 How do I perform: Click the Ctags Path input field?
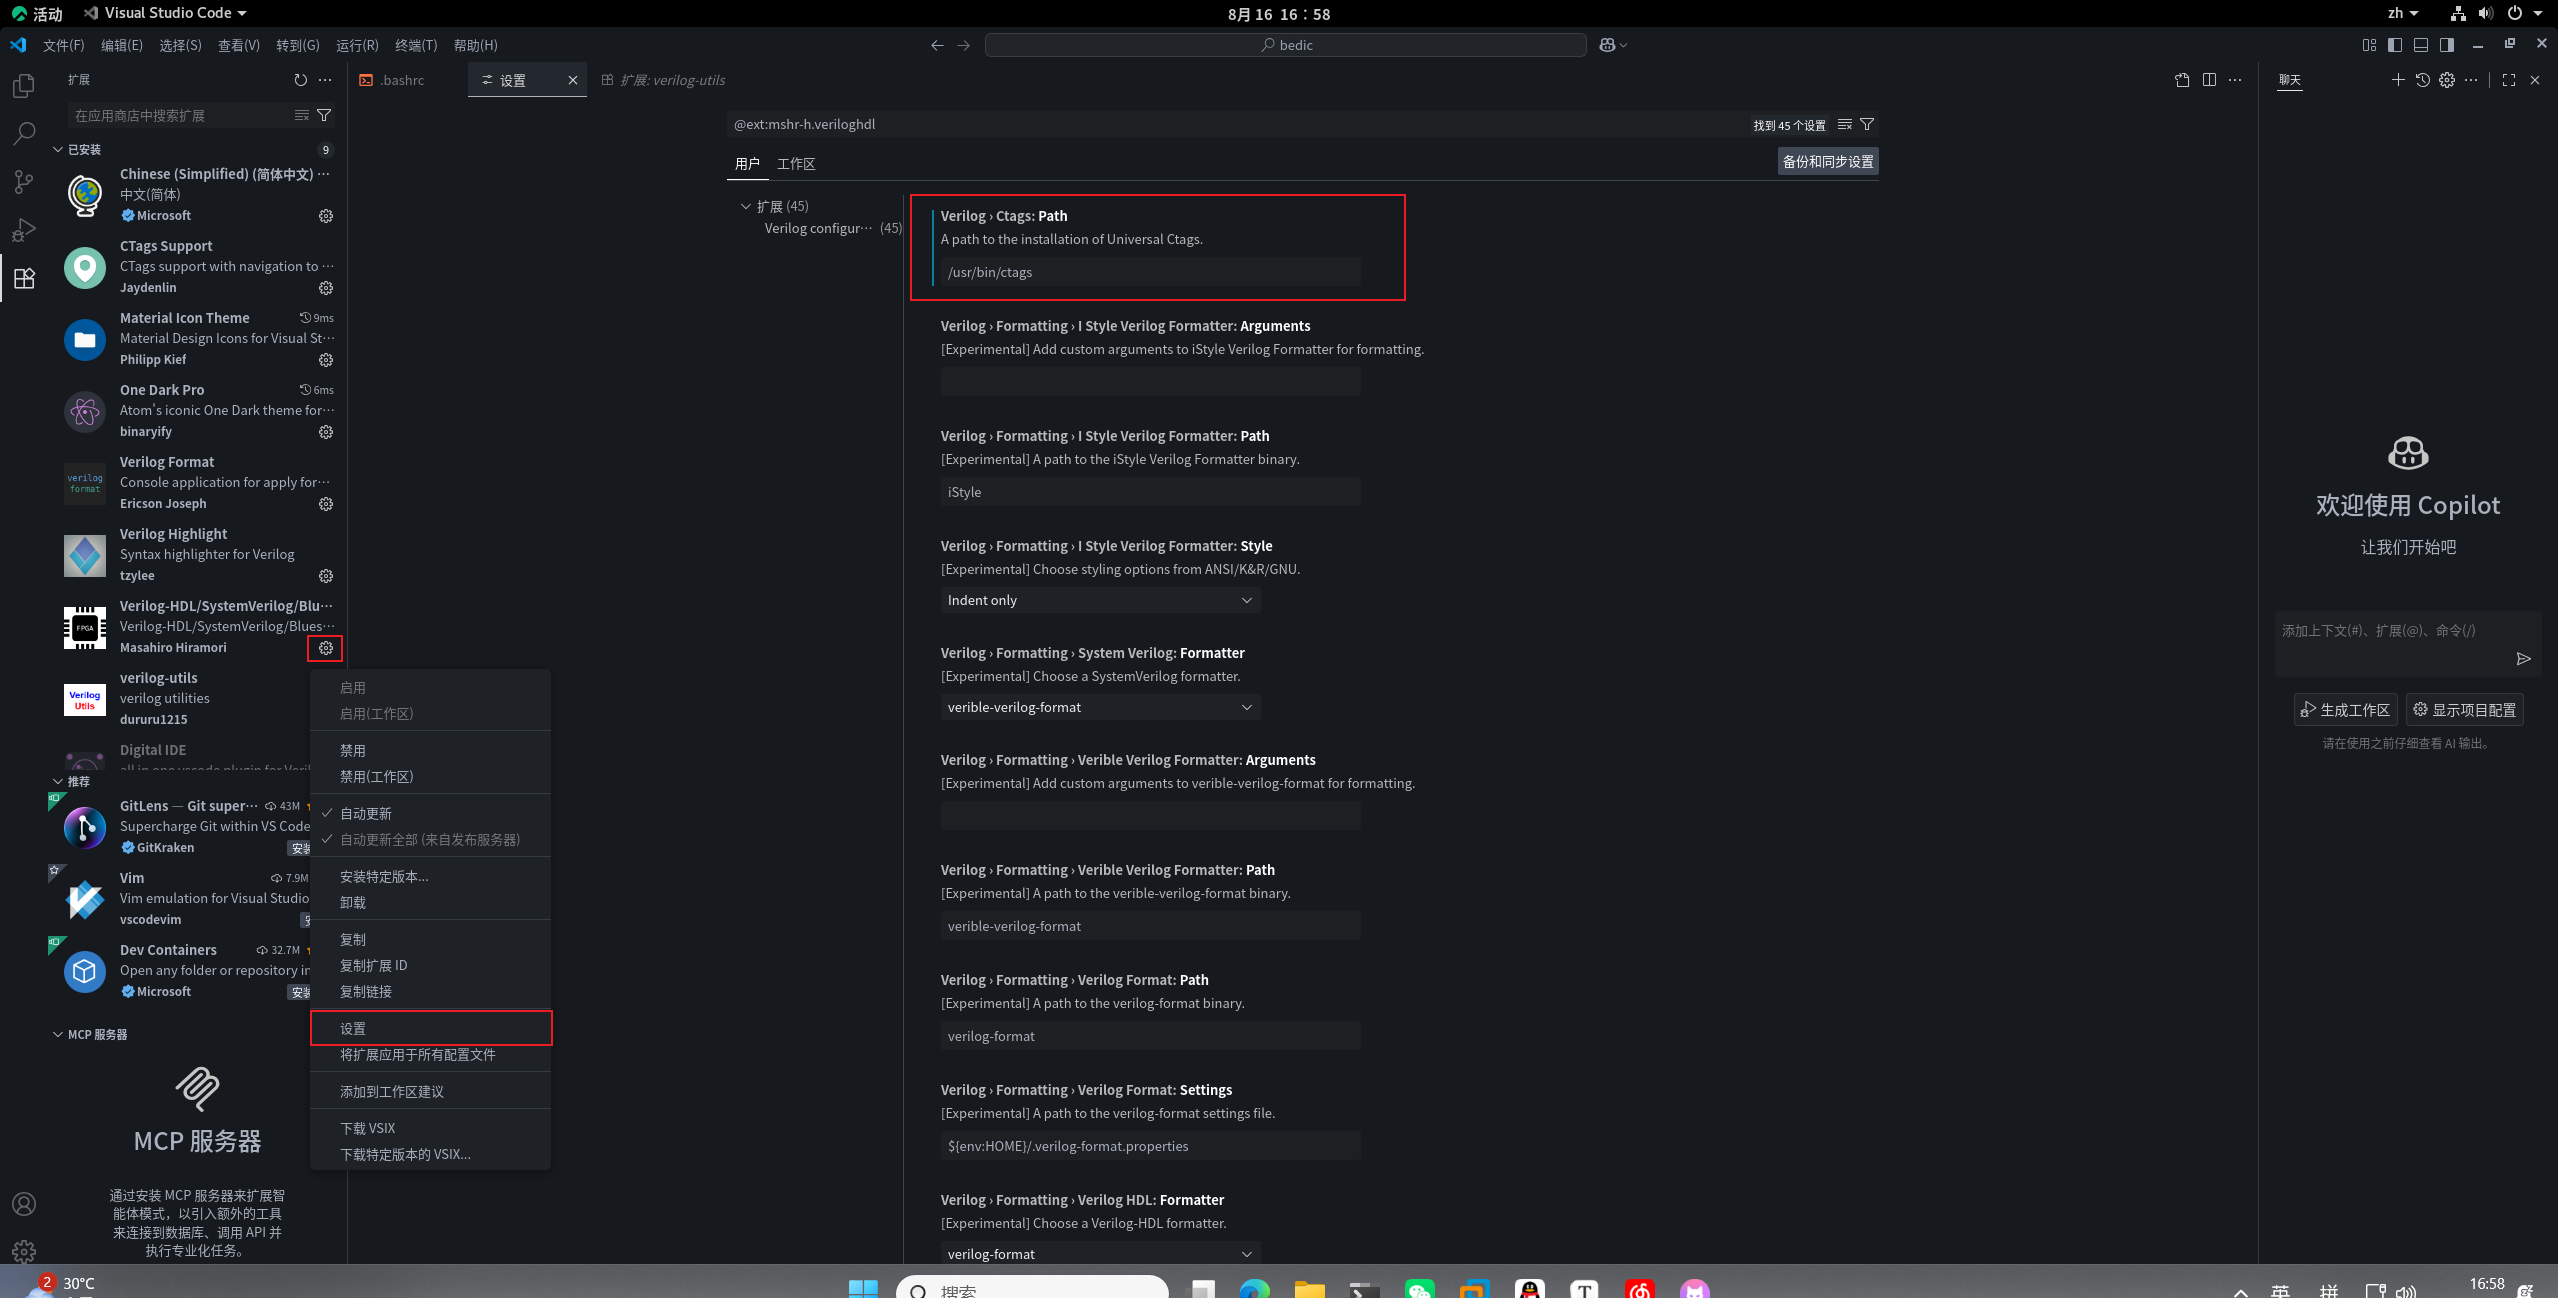1150,272
